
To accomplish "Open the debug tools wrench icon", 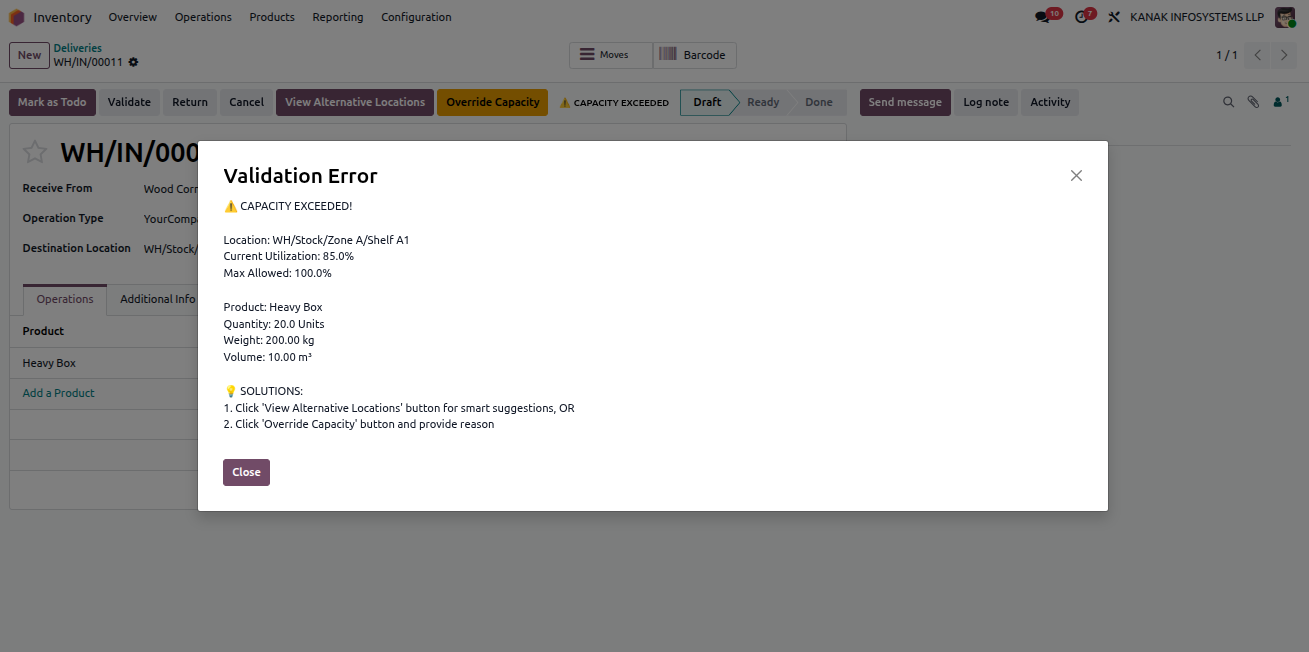I will pyautogui.click(x=1114, y=17).
